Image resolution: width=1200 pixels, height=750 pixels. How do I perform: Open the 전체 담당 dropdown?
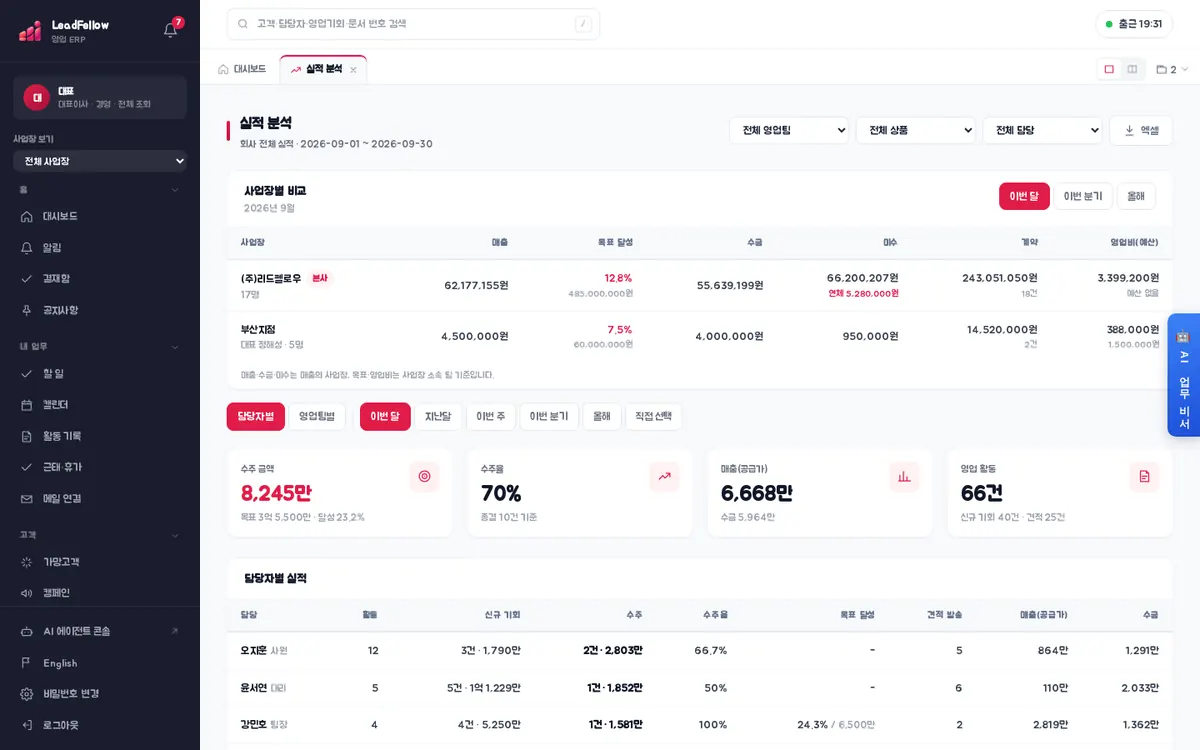click(x=1043, y=130)
